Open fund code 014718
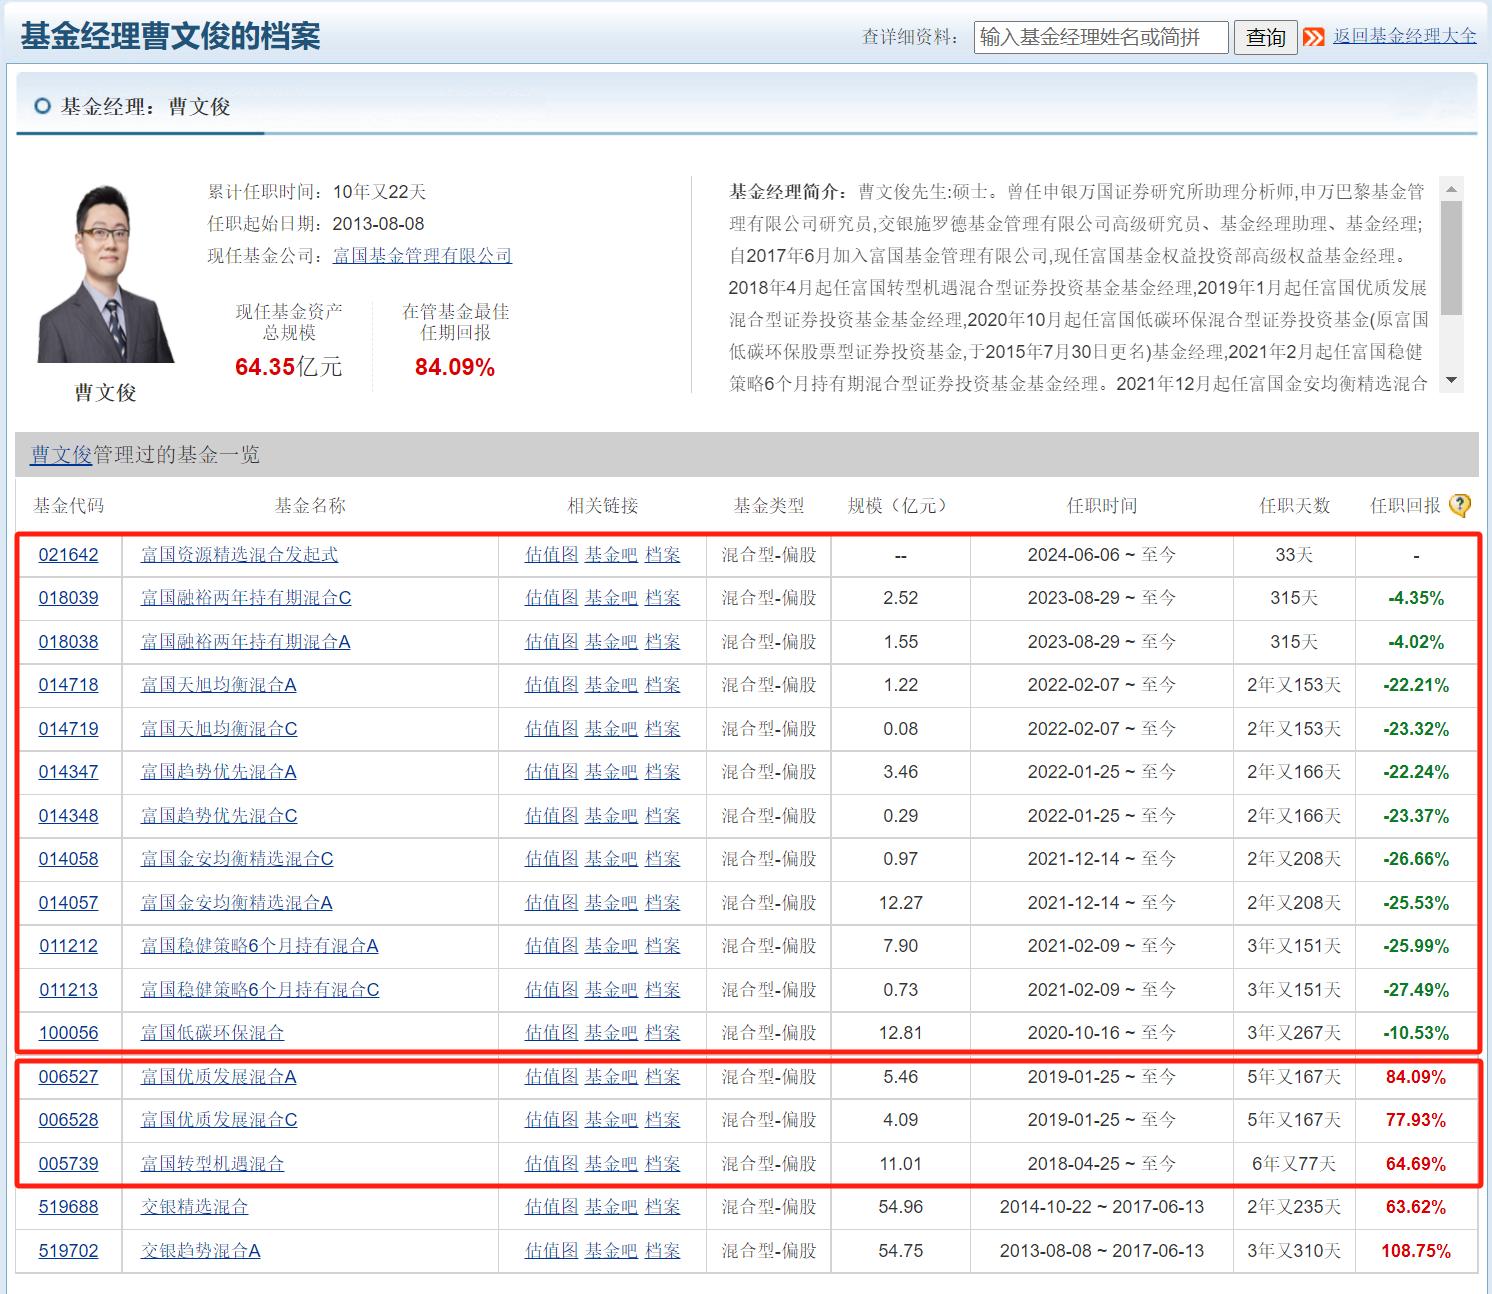1492x1294 pixels. [68, 685]
